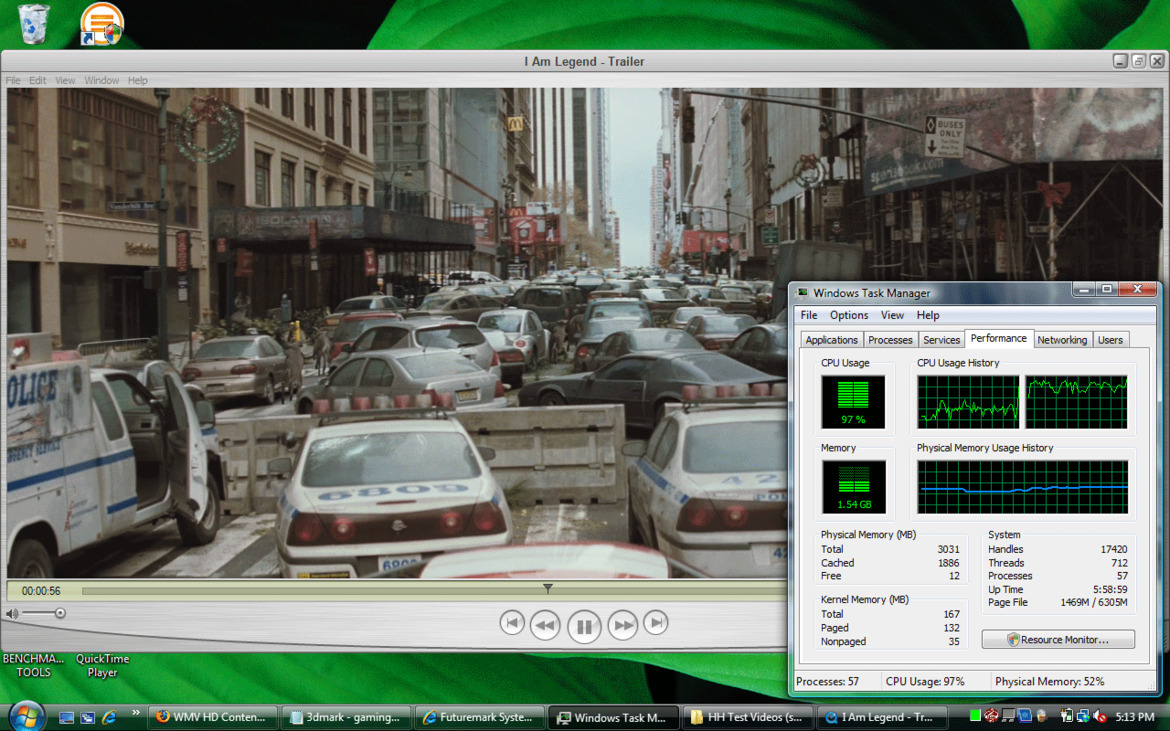The width and height of the screenshot is (1170, 731).
Task: Switch to Futuremark System taskbar button
Action: click(479, 718)
